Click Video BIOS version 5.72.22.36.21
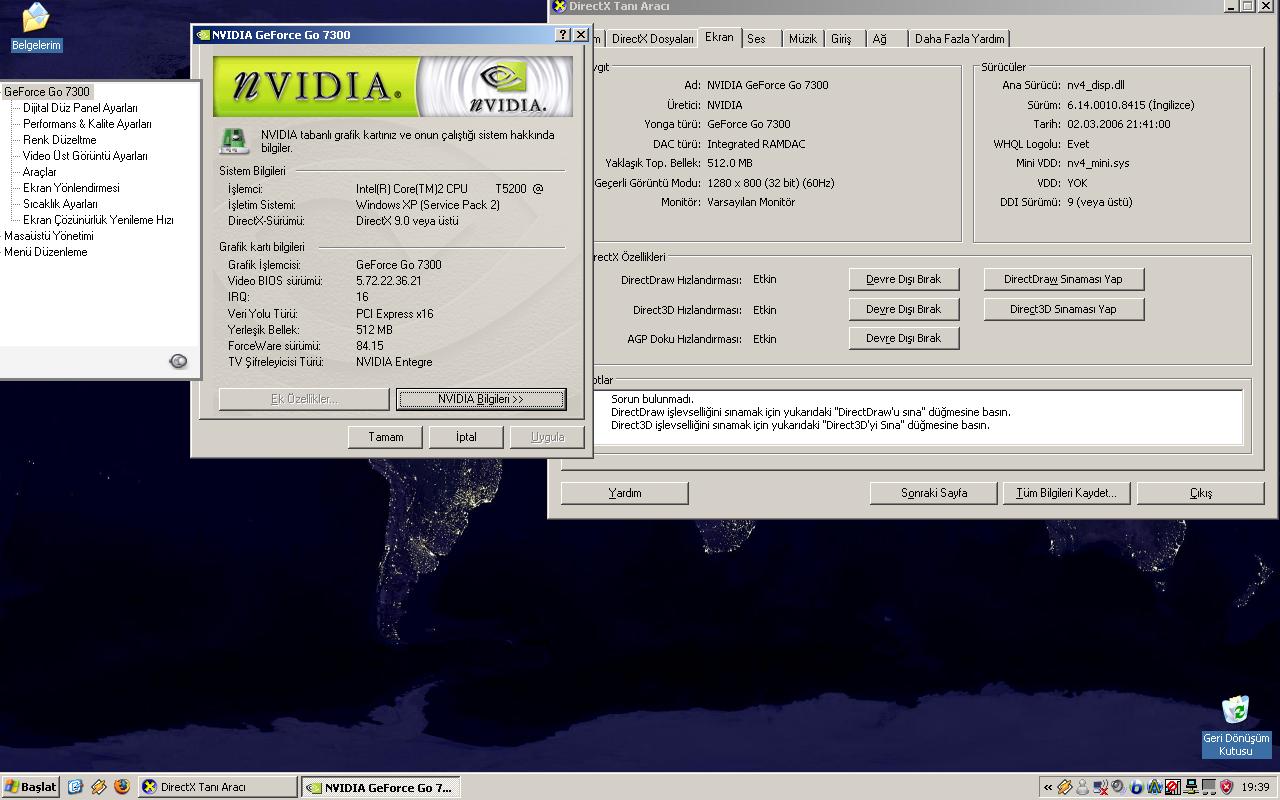This screenshot has height=800, width=1280. 388,281
